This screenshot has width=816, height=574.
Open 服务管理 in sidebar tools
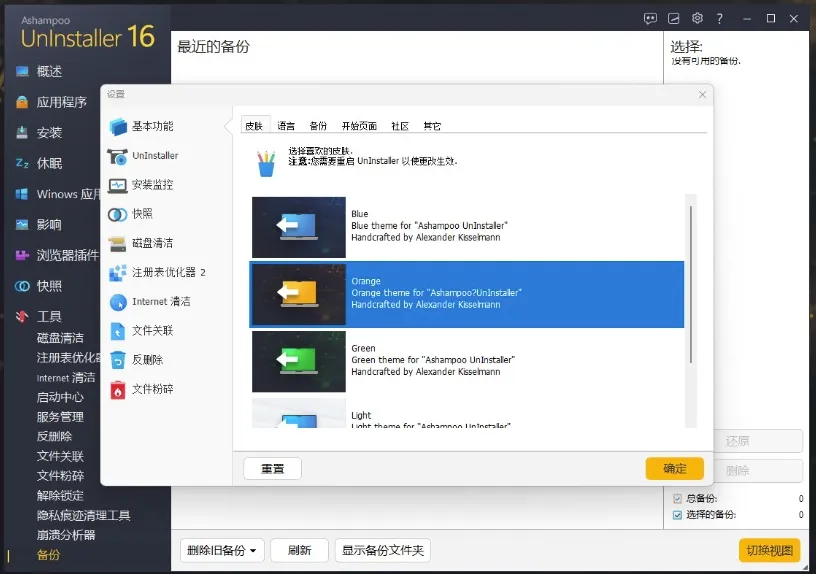point(60,417)
